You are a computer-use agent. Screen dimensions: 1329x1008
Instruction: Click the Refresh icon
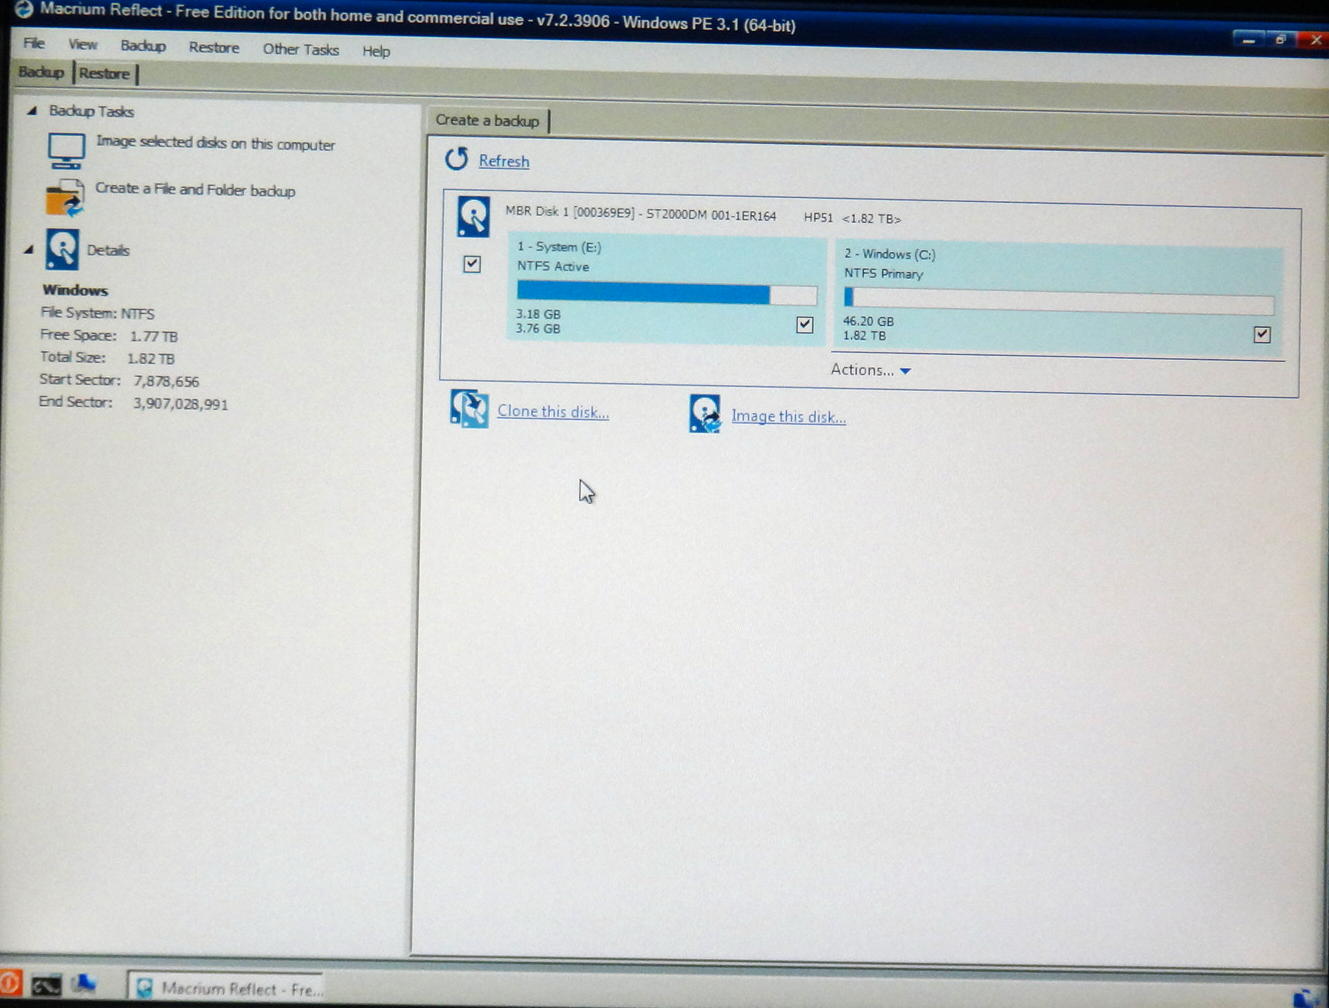(456, 159)
